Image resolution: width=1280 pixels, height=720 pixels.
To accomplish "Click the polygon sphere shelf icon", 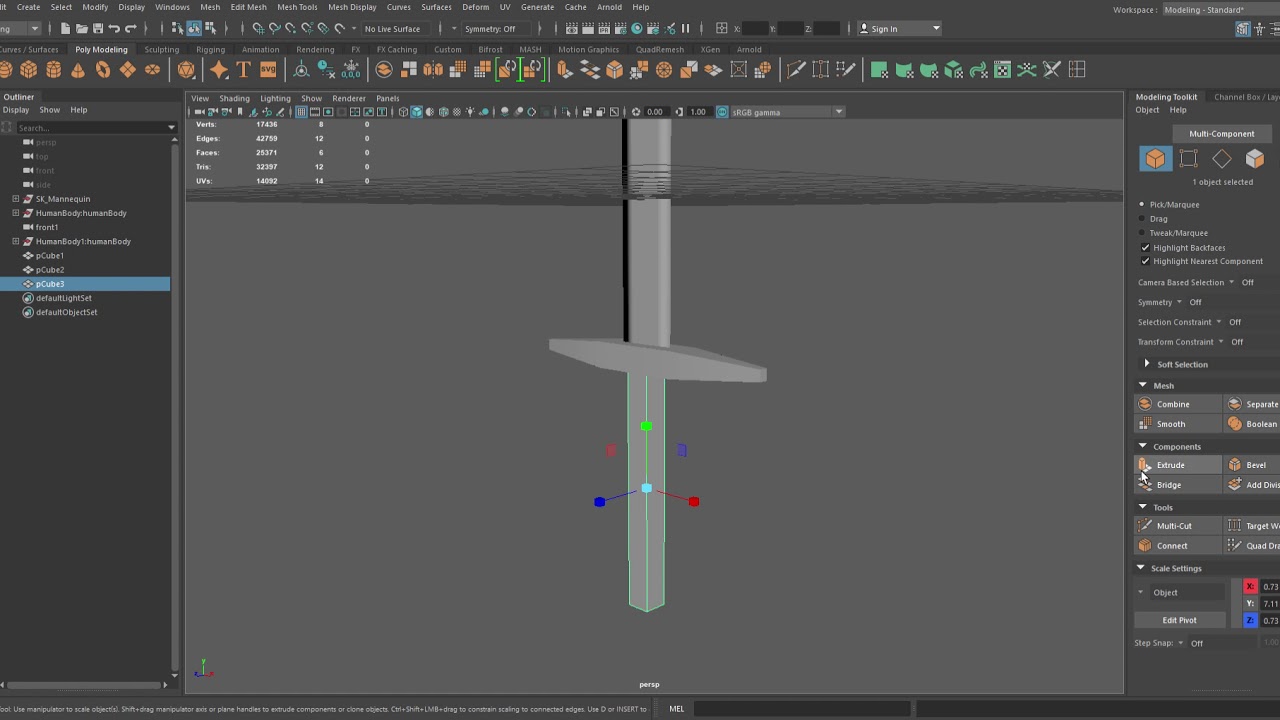I will 5,69.
